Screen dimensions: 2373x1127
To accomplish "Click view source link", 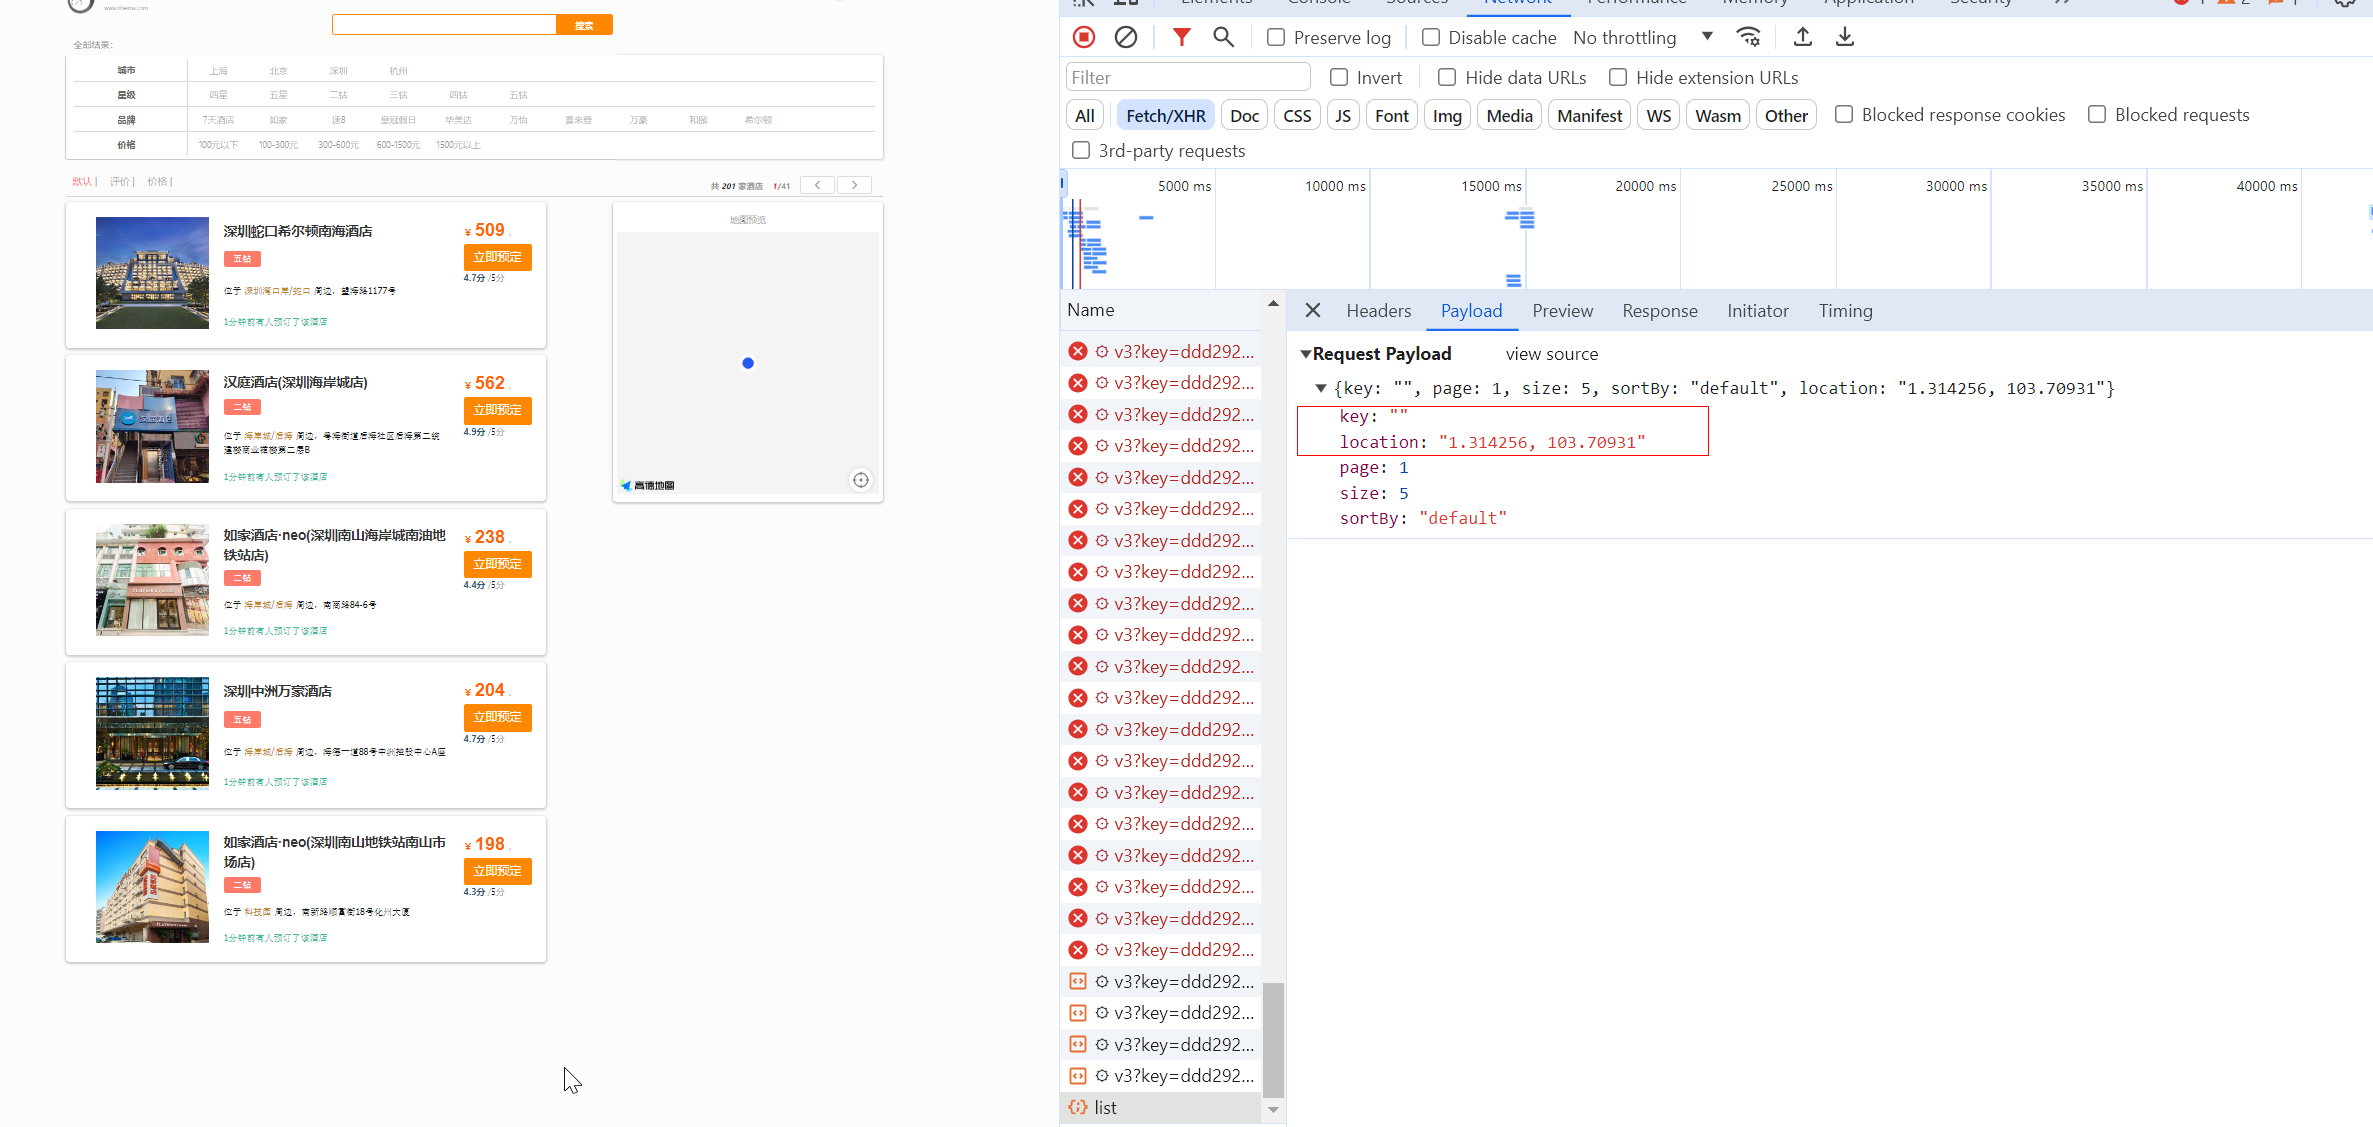I will click(x=1551, y=354).
